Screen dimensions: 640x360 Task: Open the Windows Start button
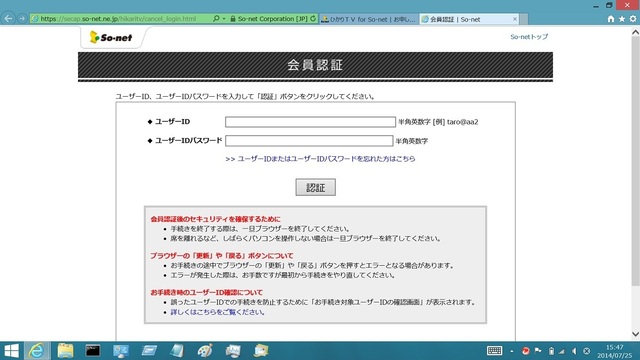click(x=11, y=351)
